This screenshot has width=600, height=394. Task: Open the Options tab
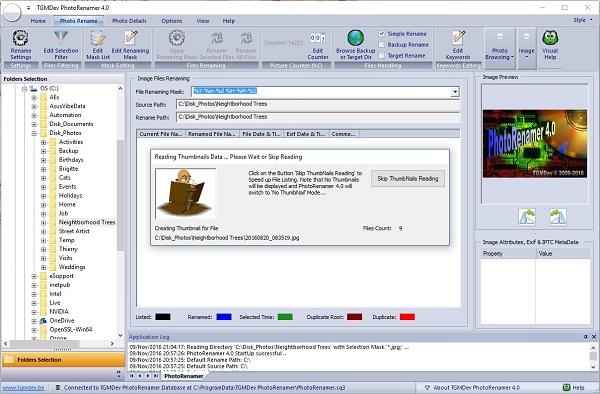point(172,21)
